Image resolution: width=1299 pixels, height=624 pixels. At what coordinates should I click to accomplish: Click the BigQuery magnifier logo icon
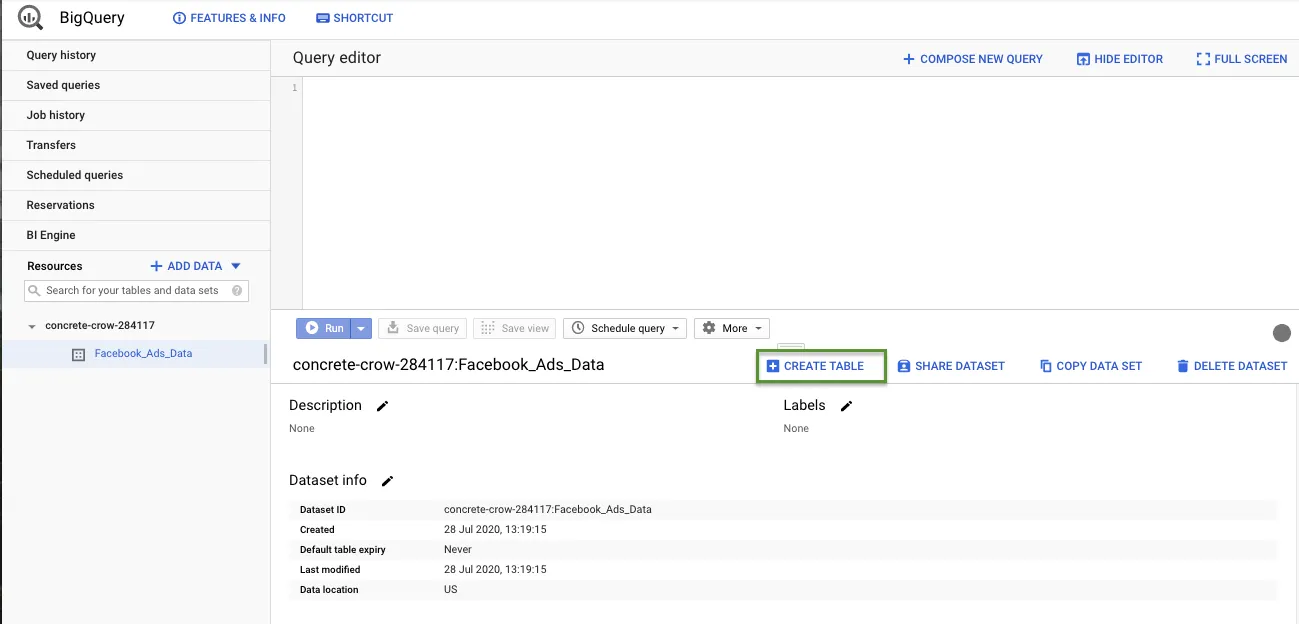click(30, 18)
